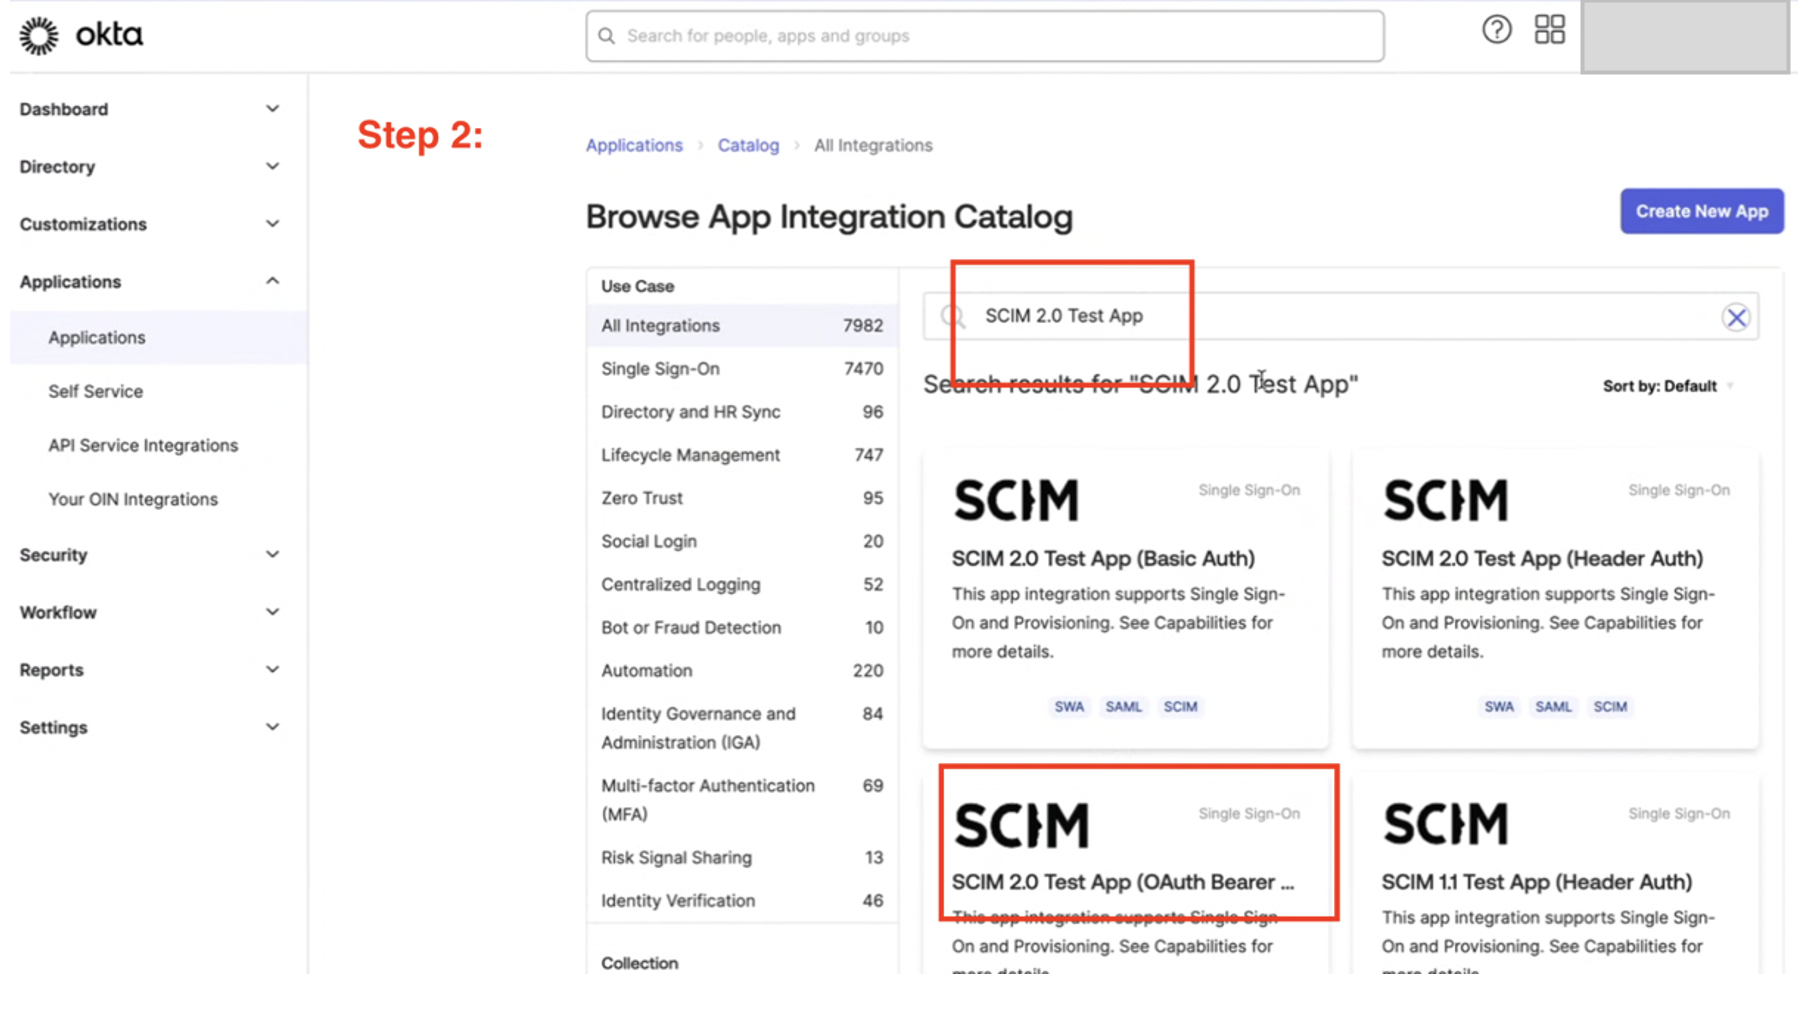Filter by All Integrations
The height and width of the screenshot is (1012, 1798).
(742, 325)
